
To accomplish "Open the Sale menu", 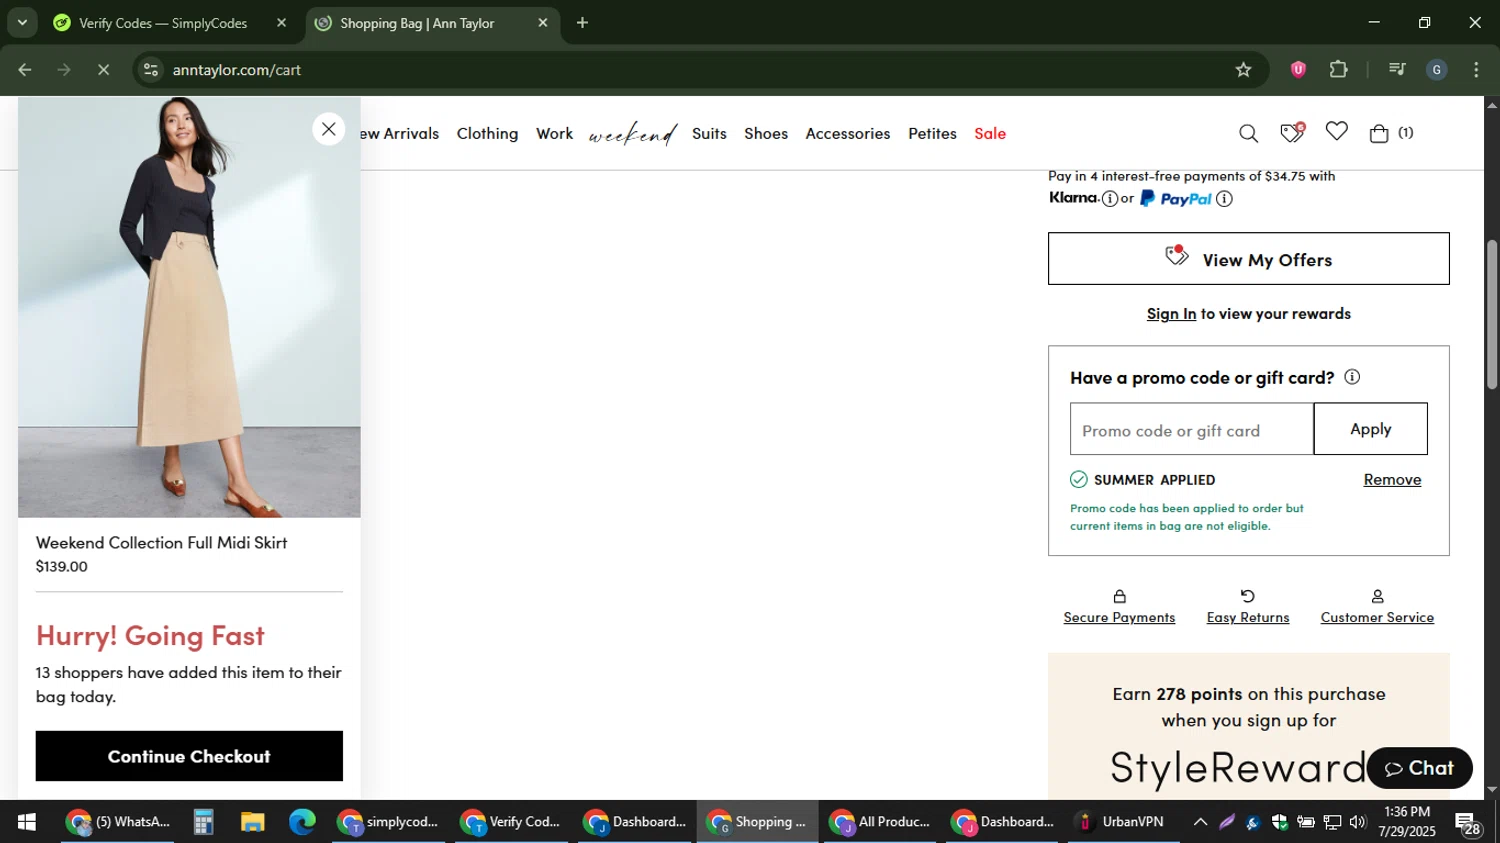I will 990,134.
